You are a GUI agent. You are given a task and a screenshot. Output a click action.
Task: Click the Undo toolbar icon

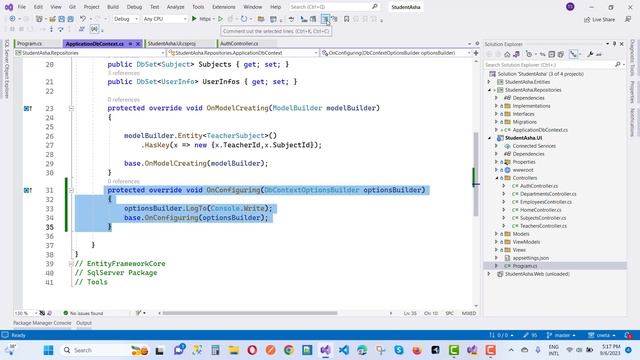coord(82,19)
